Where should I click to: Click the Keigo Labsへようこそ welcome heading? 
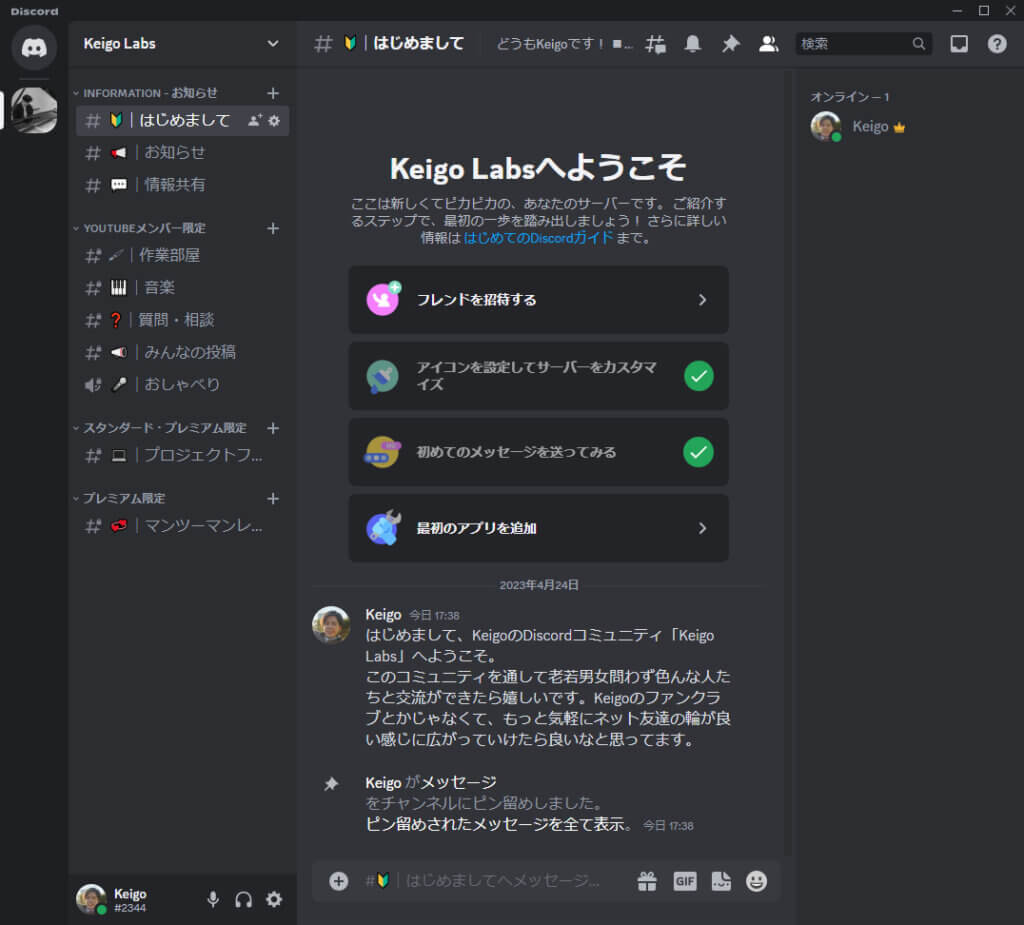click(538, 168)
